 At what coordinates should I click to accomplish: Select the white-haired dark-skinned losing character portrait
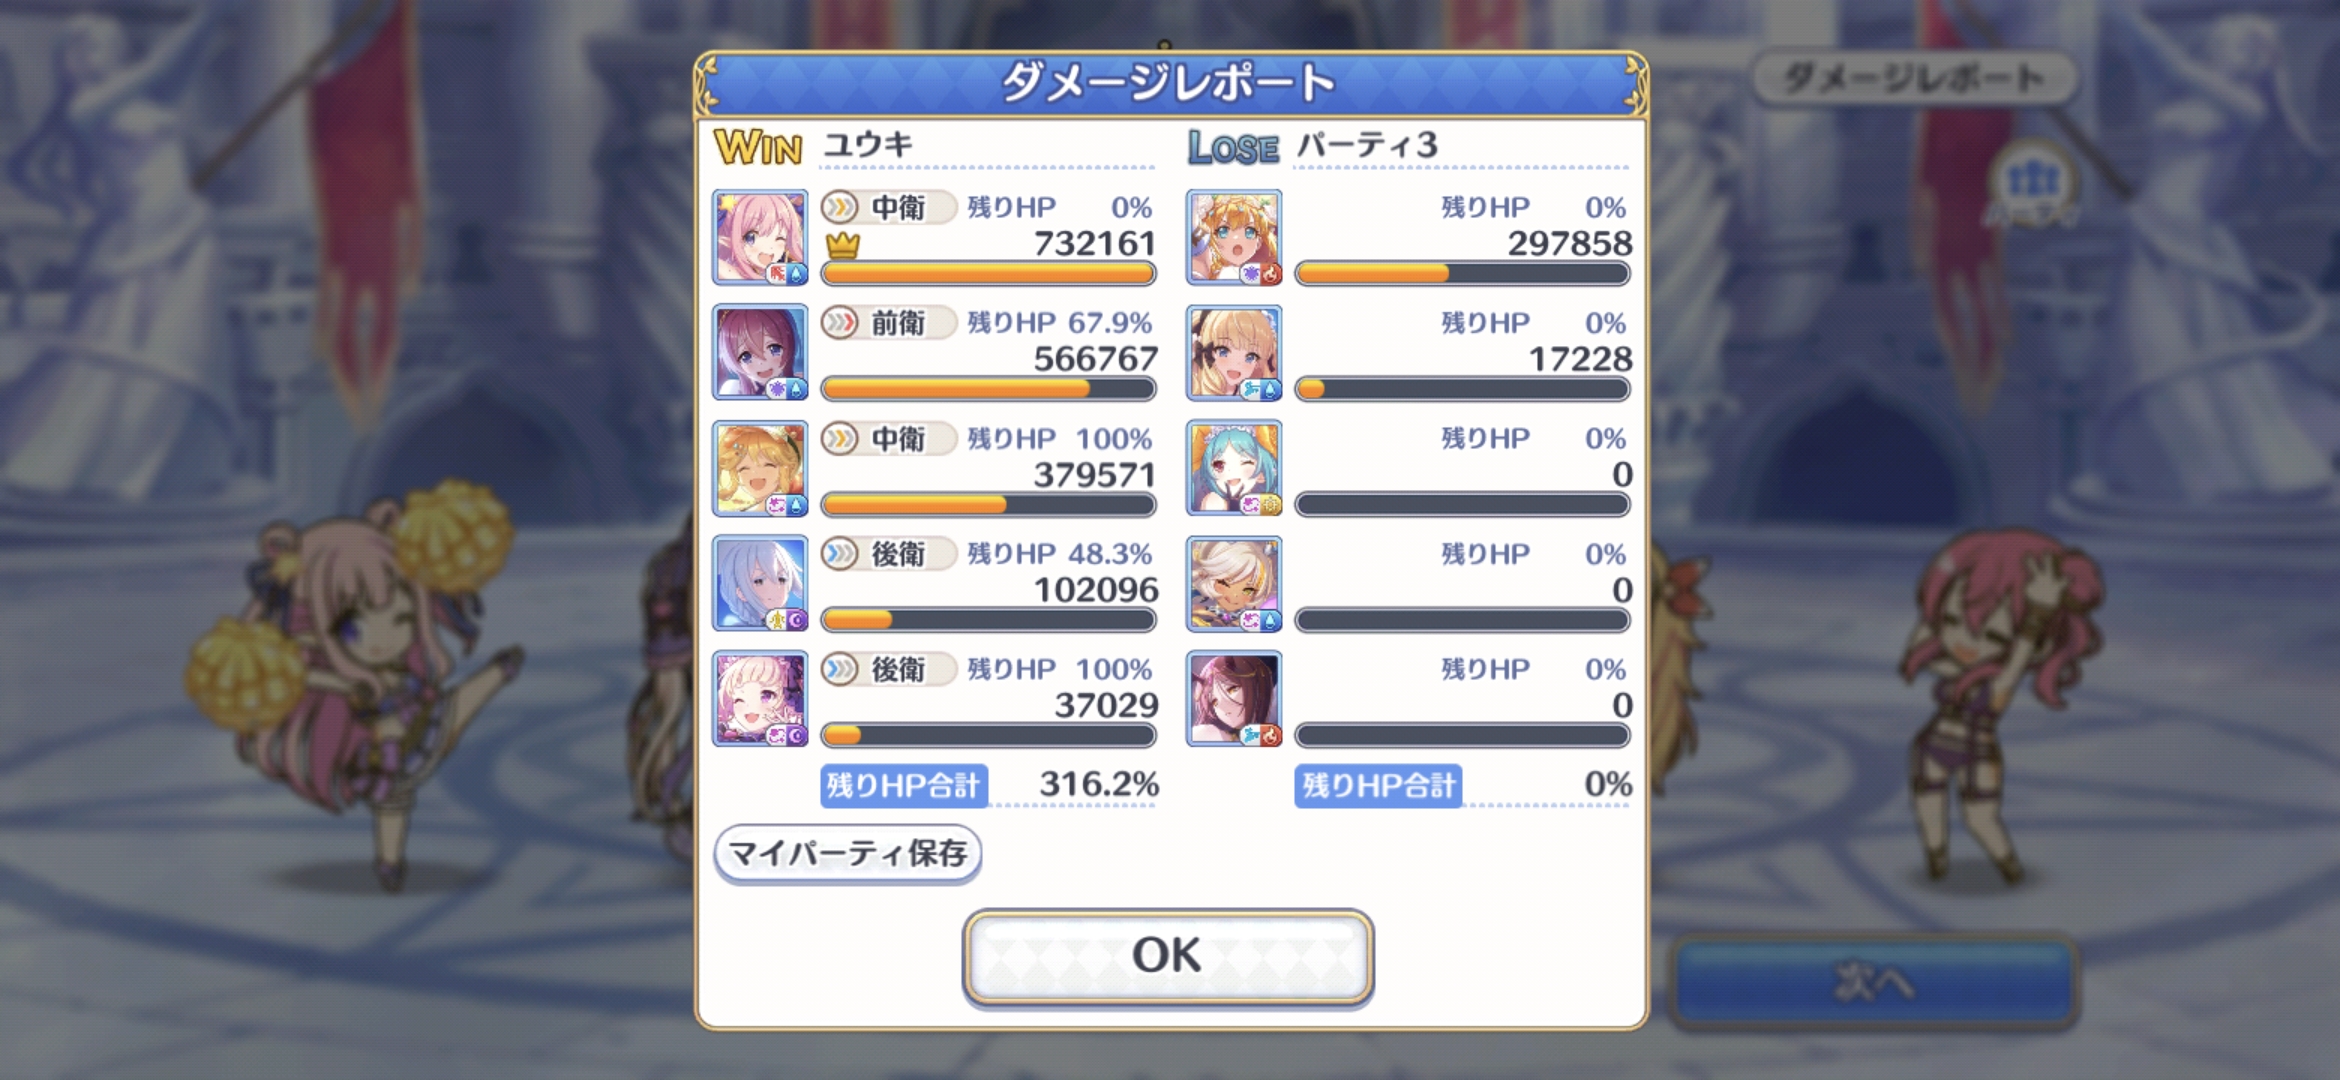(1234, 584)
